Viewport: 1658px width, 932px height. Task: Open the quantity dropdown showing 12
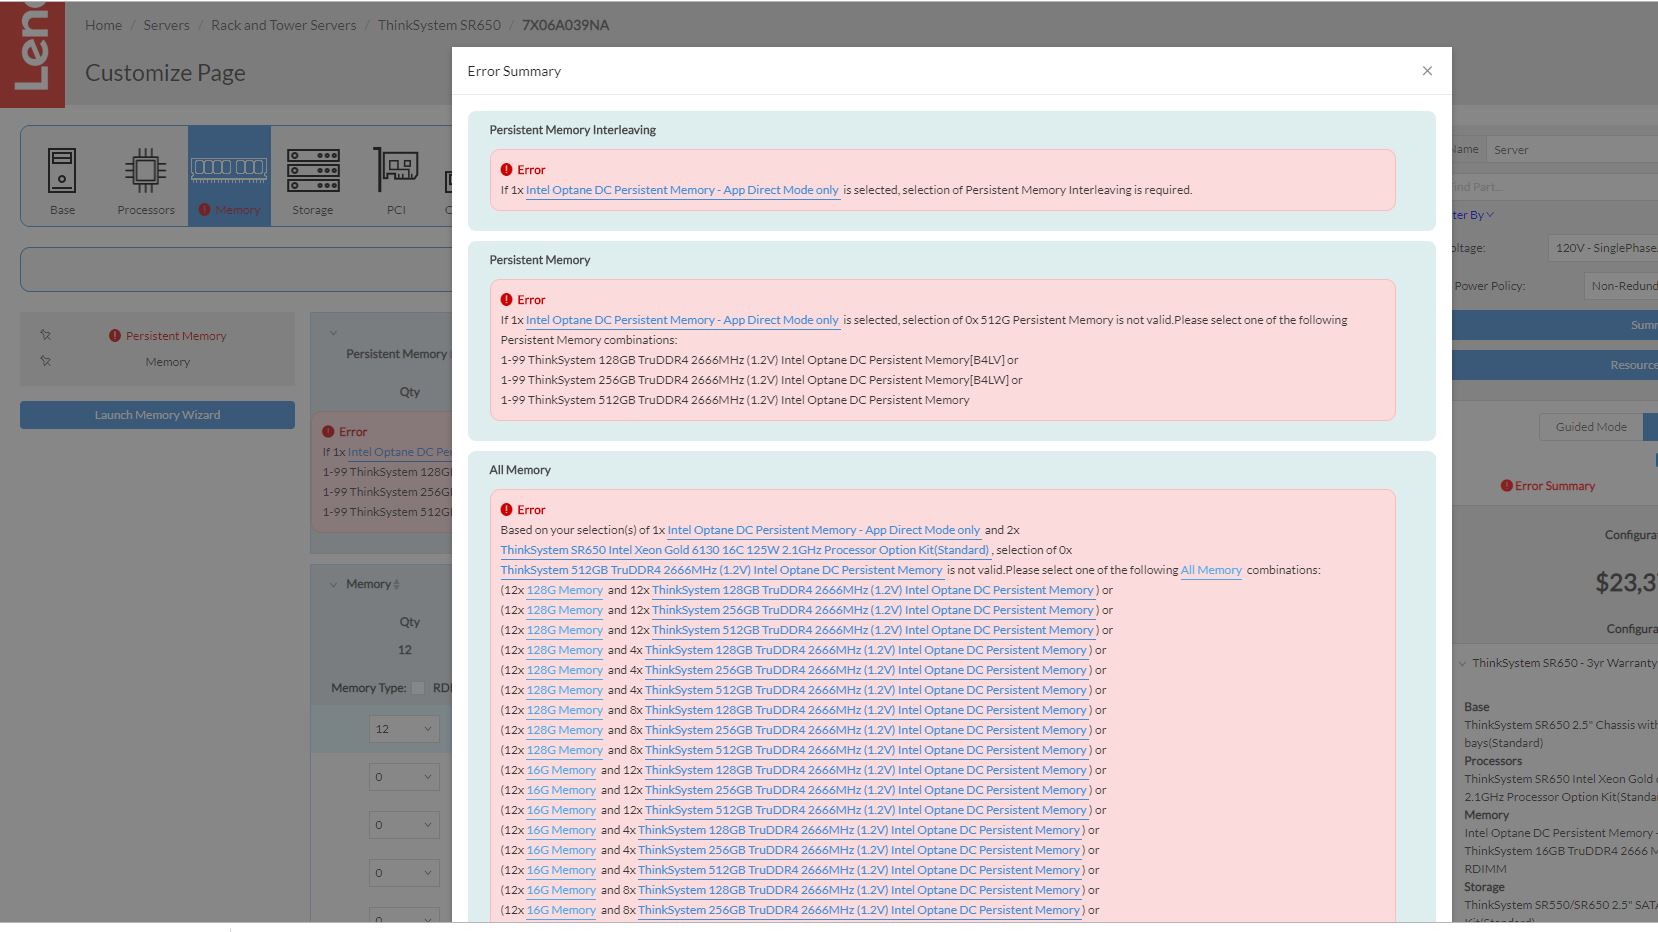(x=404, y=729)
